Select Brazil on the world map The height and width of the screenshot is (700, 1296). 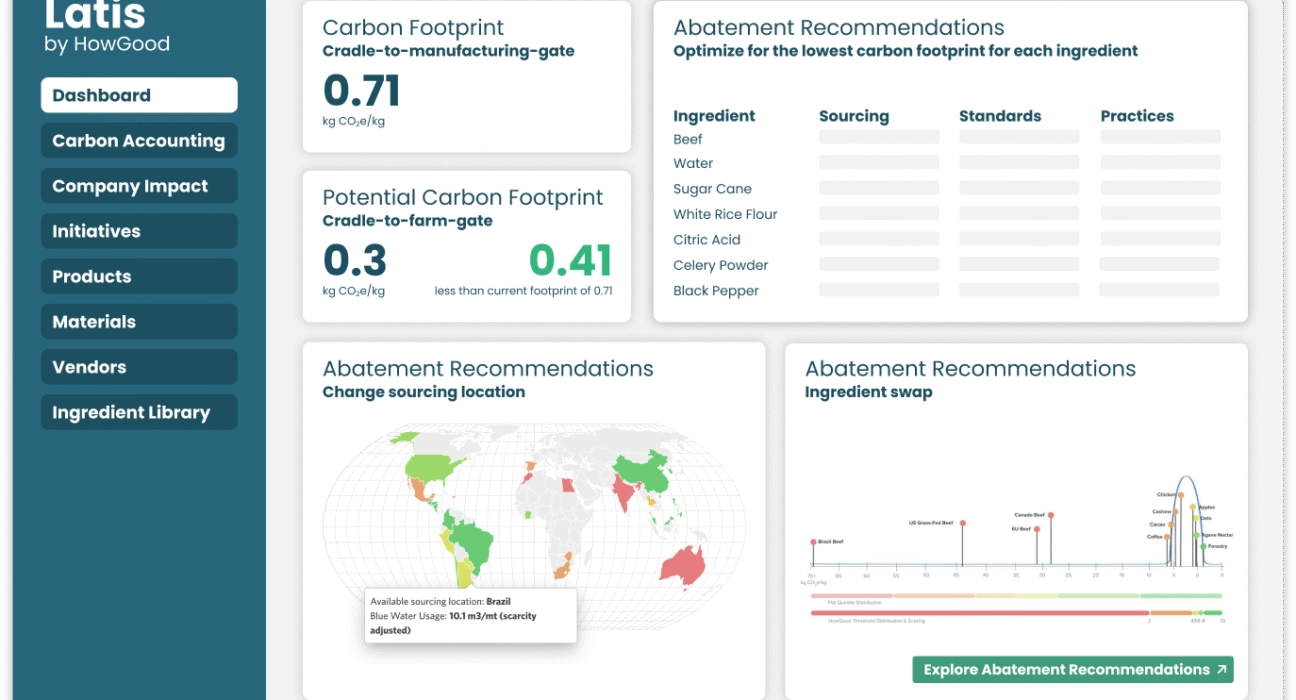pyautogui.click(x=474, y=541)
